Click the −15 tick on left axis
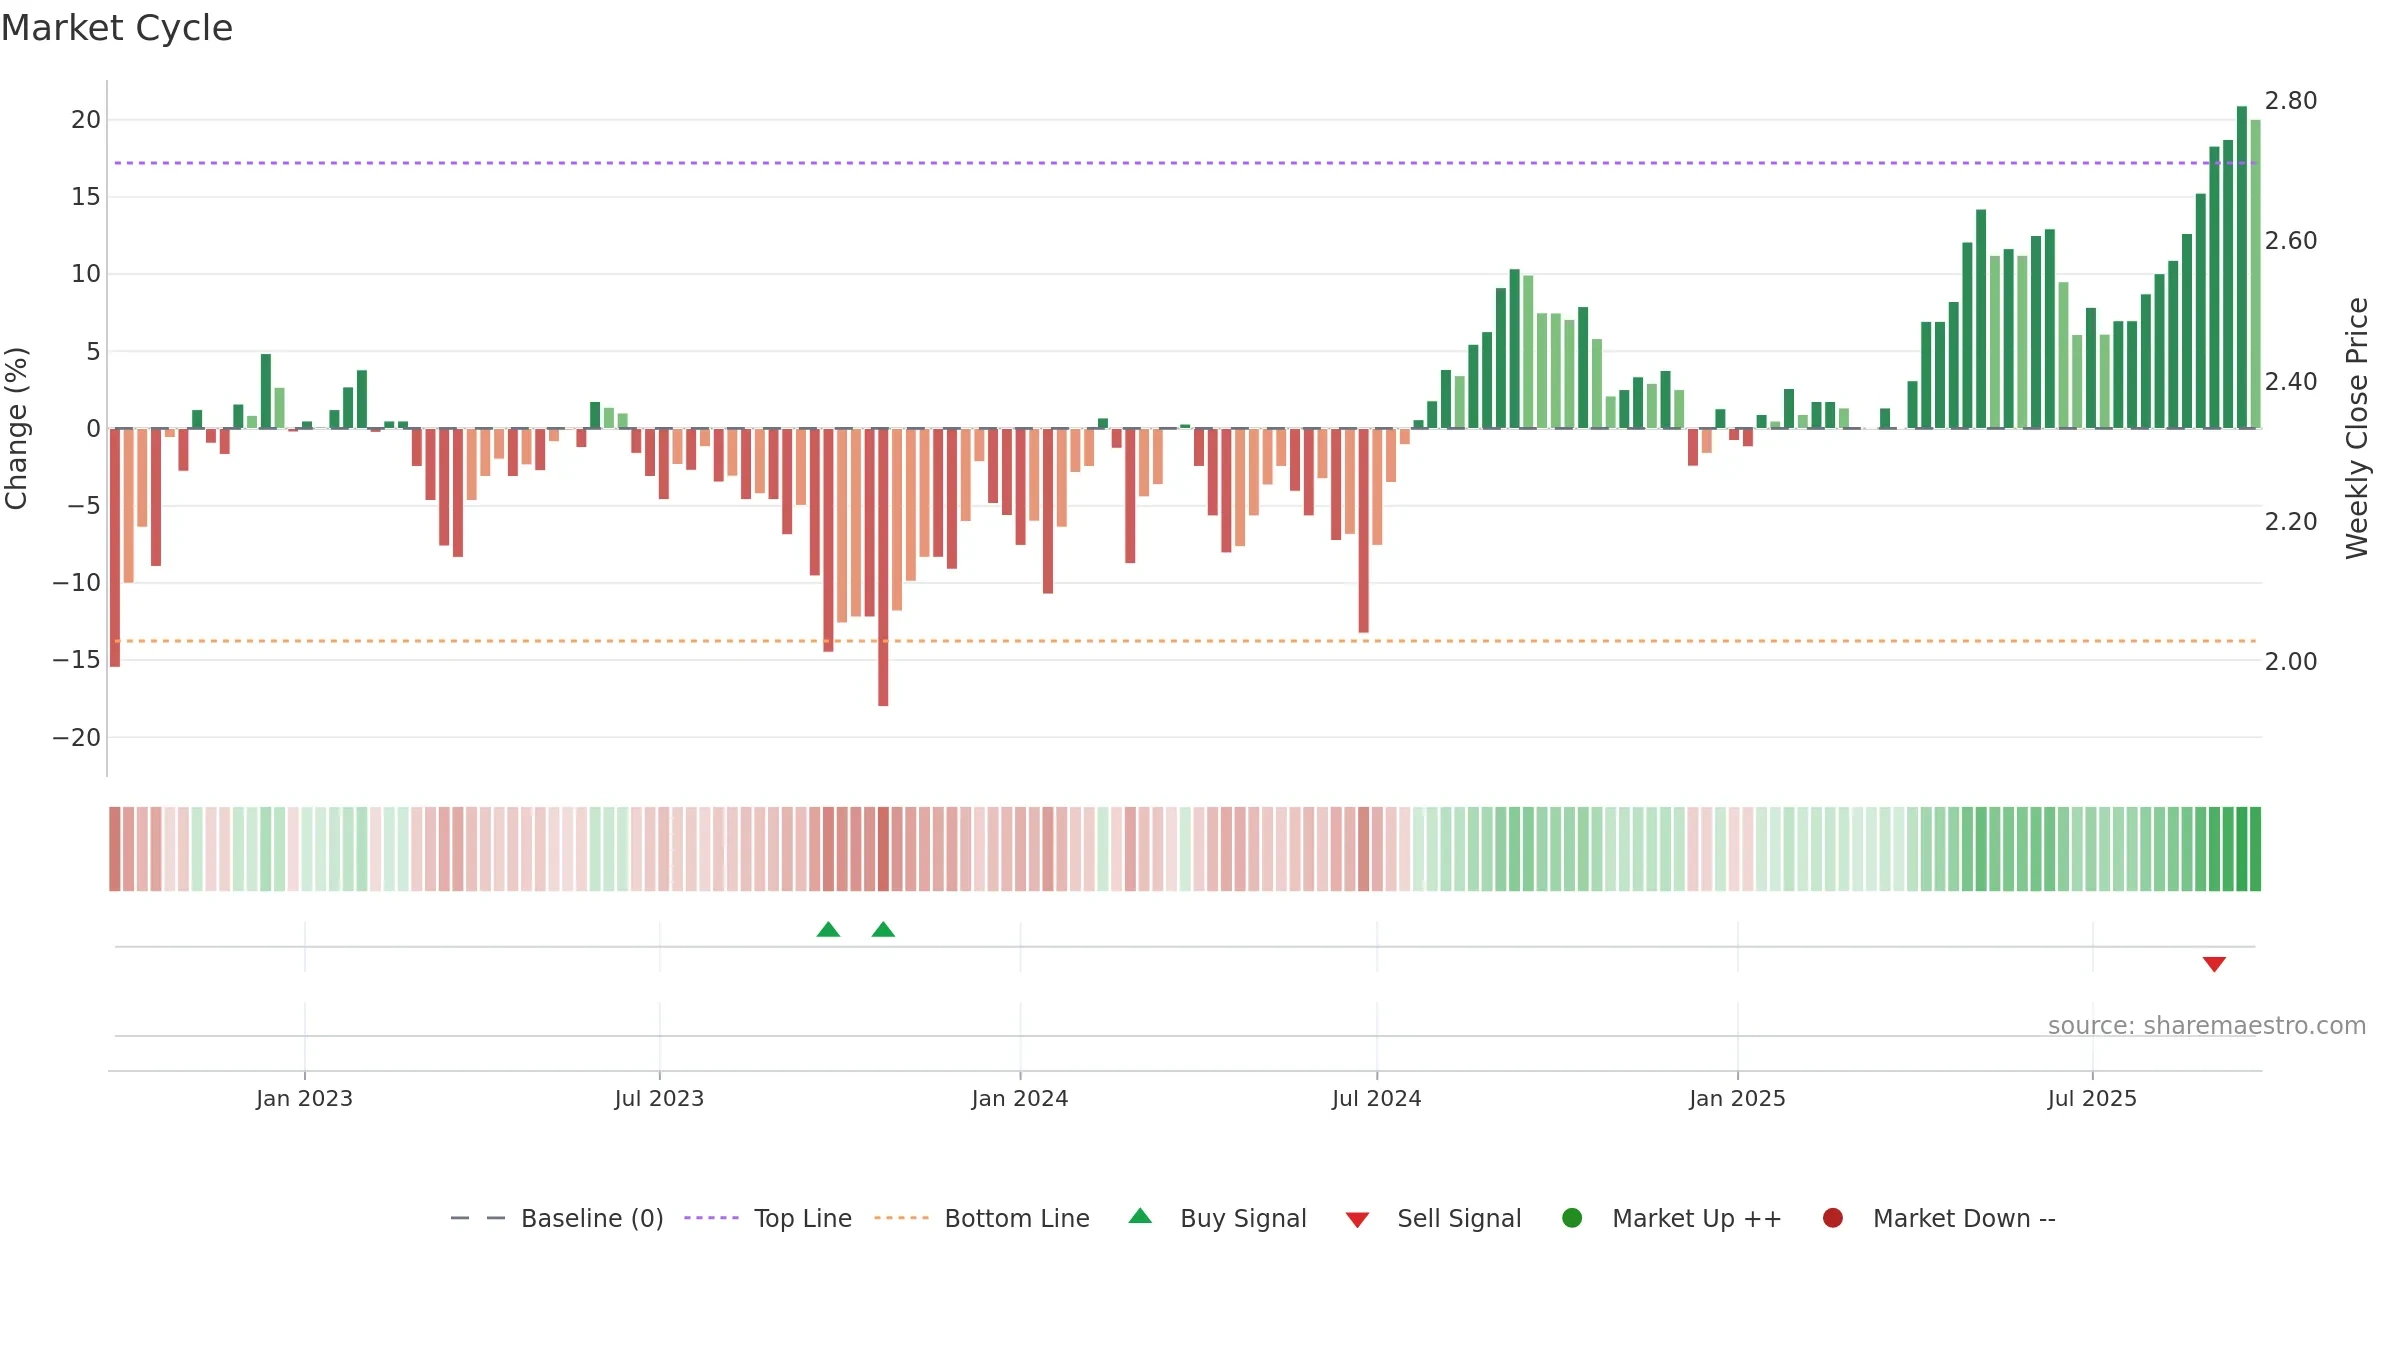This screenshot has height=1350, width=2400. click(x=77, y=660)
